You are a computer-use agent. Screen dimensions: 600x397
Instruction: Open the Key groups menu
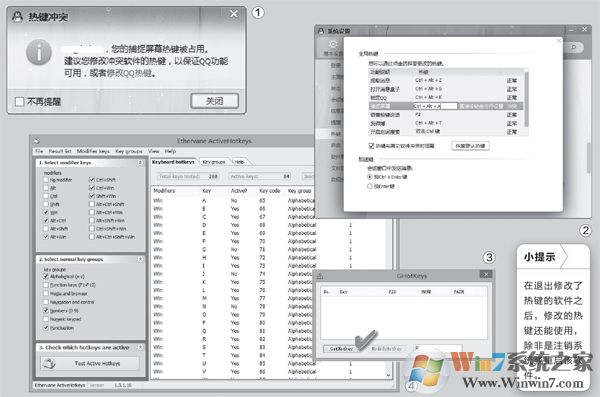[x=129, y=151]
